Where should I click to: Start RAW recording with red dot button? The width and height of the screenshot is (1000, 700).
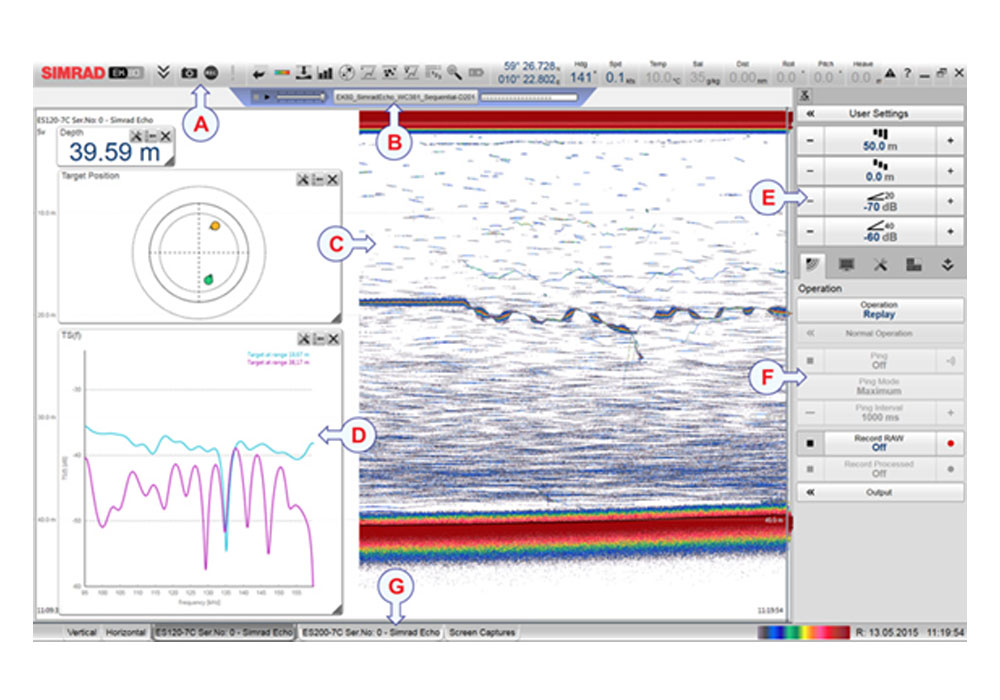[949, 441]
